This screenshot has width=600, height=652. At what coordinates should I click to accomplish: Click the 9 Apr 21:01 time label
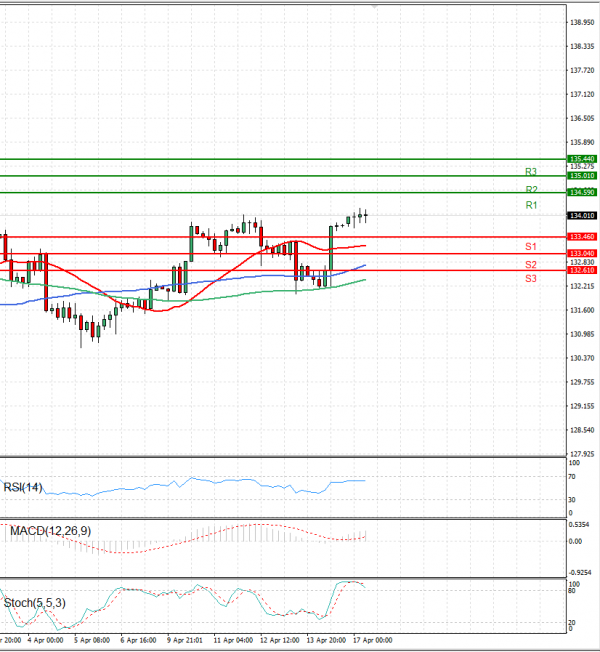[x=185, y=640]
